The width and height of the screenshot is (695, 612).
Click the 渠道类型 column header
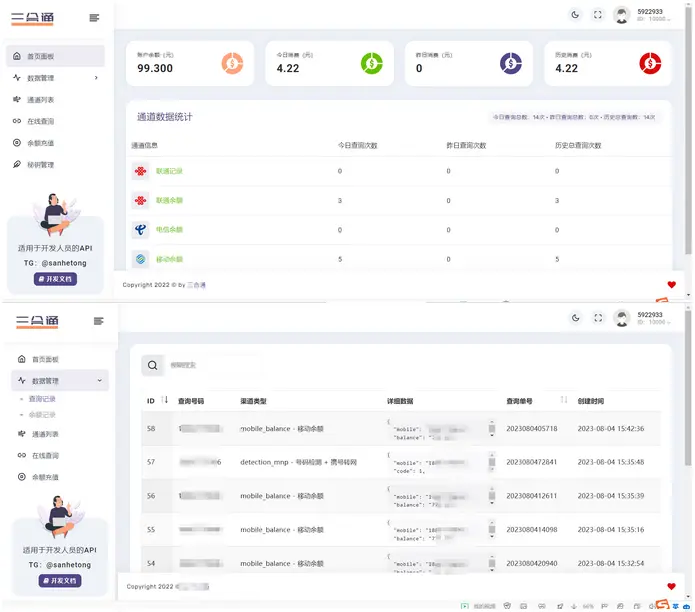click(x=253, y=401)
